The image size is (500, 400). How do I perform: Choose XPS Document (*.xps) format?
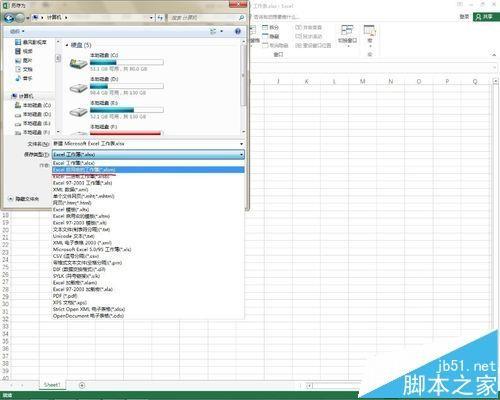(148, 303)
